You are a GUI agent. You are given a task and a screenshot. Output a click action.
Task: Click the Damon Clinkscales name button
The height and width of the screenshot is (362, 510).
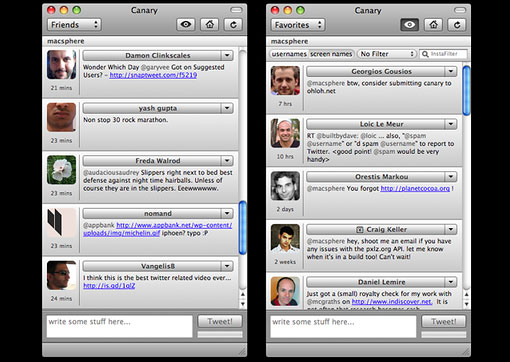[x=152, y=55]
